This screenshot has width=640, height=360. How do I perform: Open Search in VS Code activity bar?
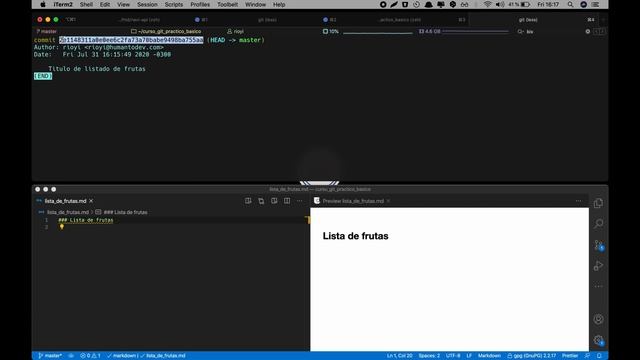[x=598, y=223]
